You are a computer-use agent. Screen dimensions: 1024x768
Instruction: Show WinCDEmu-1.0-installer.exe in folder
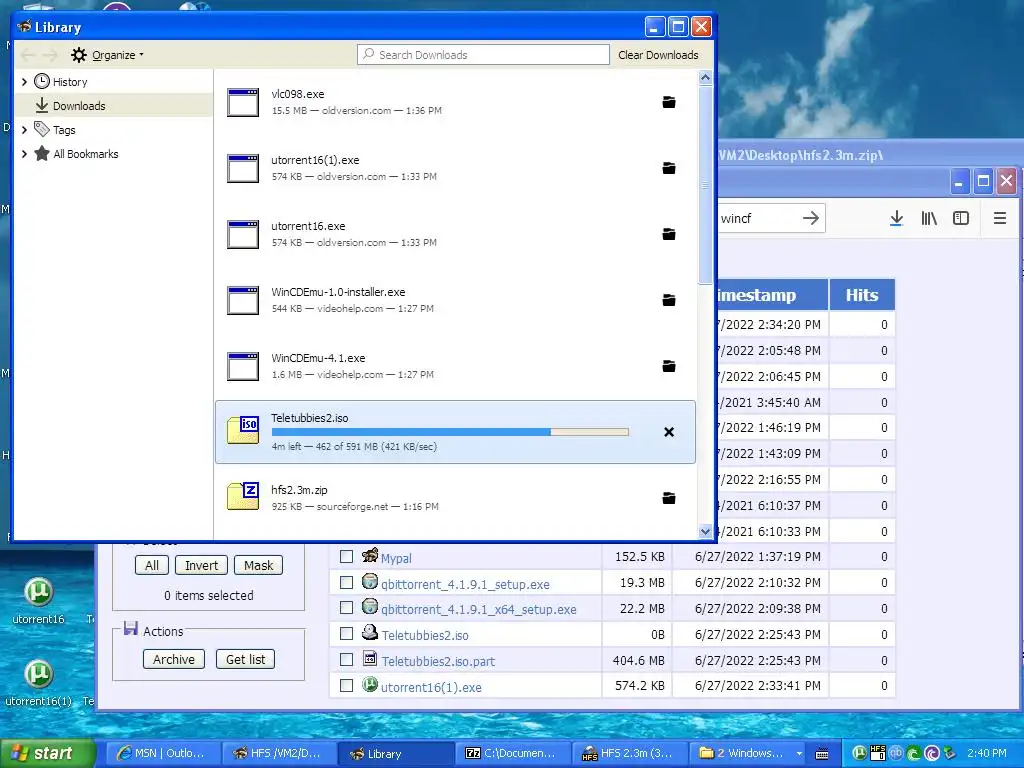click(x=669, y=300)
